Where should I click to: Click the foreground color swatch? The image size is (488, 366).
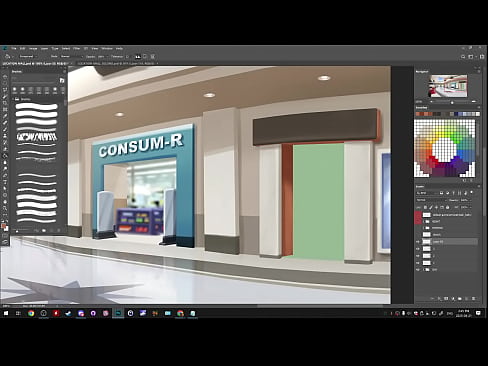(4, 226)
